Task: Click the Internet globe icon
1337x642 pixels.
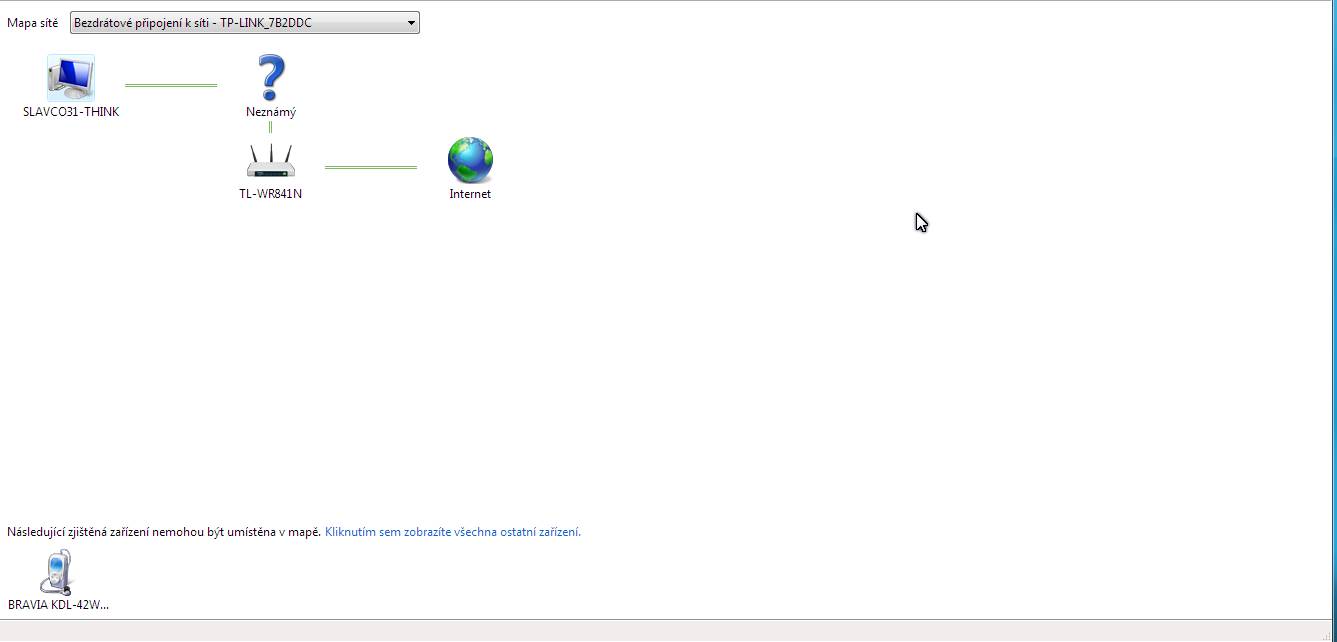Action: [470, 160]
